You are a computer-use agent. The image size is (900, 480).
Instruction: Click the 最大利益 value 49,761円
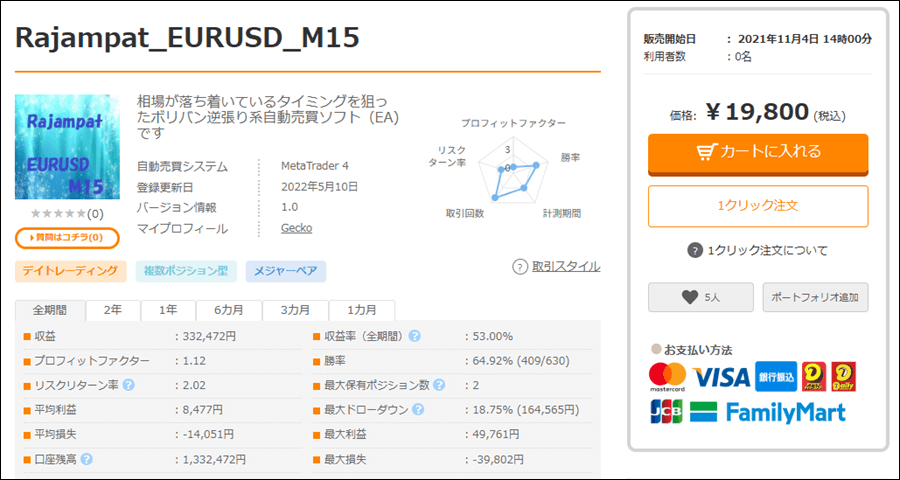(495, 435)
